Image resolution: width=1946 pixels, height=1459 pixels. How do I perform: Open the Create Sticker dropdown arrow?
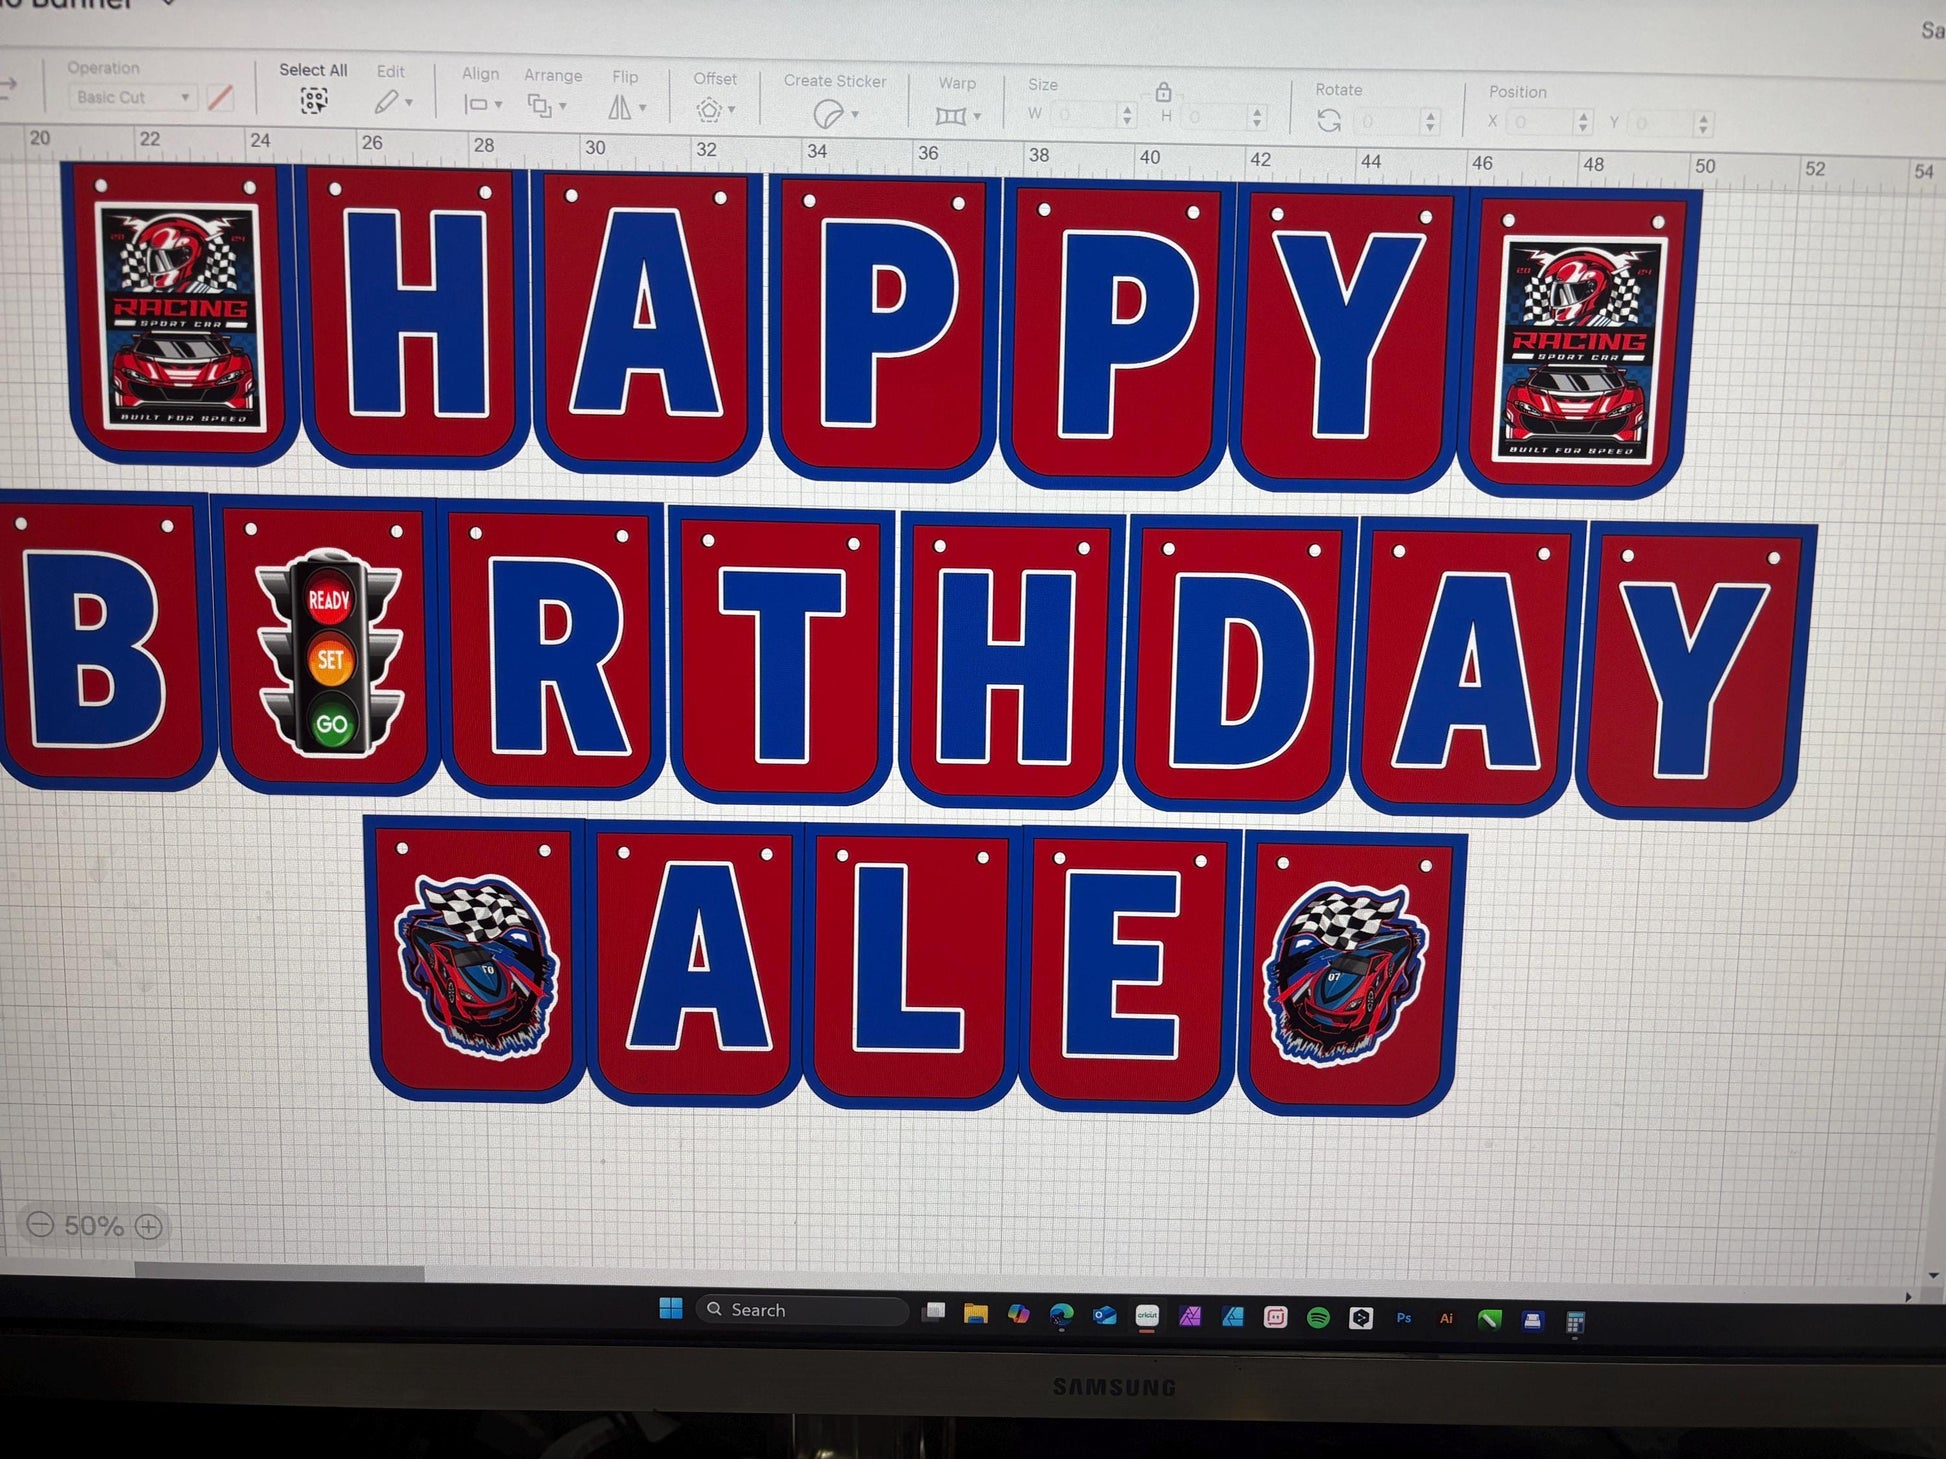tap(855, 115)
